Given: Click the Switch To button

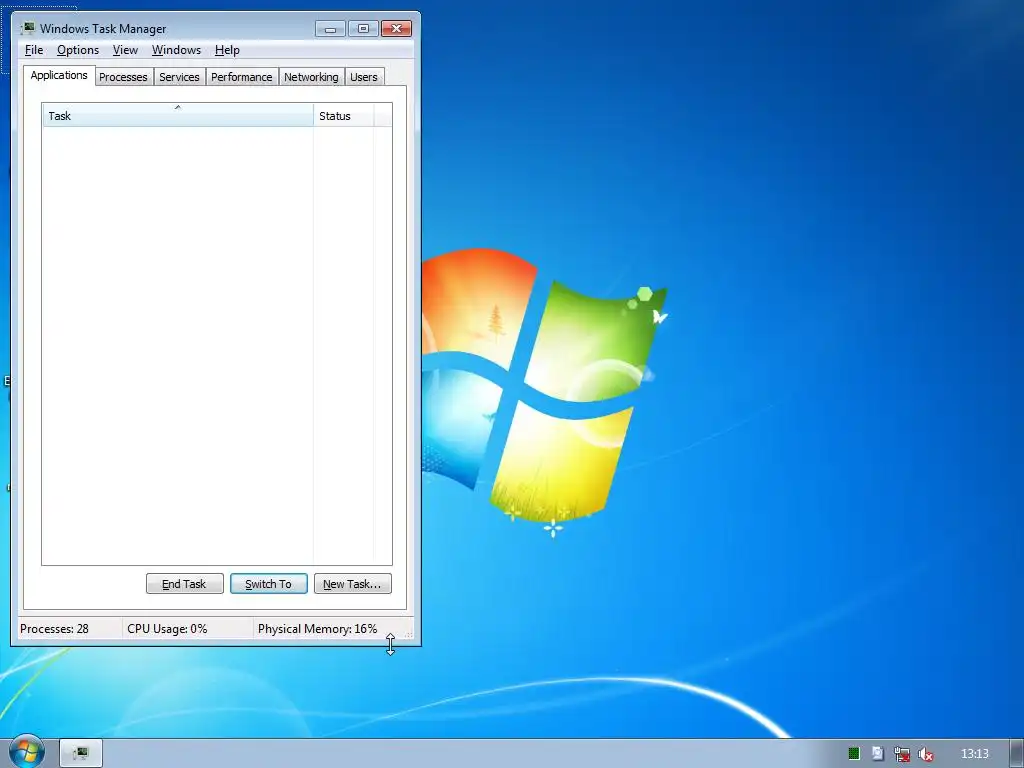Looking at the screenshot, I should 268,584.
